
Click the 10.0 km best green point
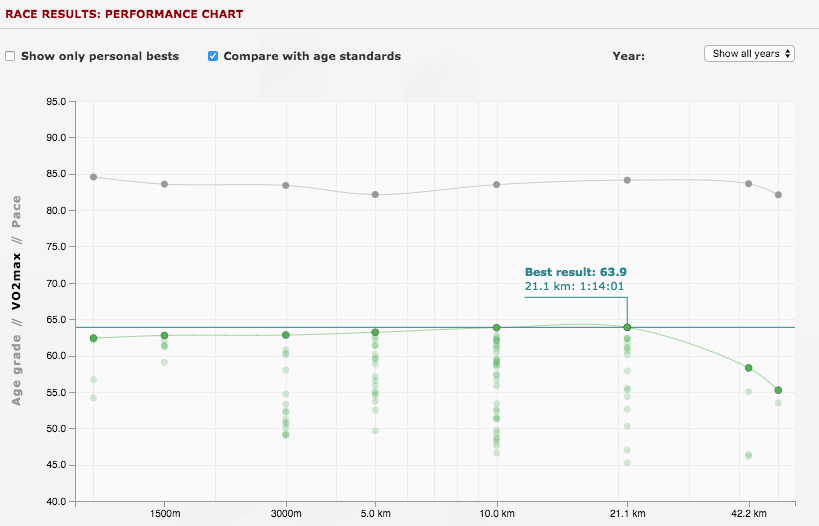(497, 328)
